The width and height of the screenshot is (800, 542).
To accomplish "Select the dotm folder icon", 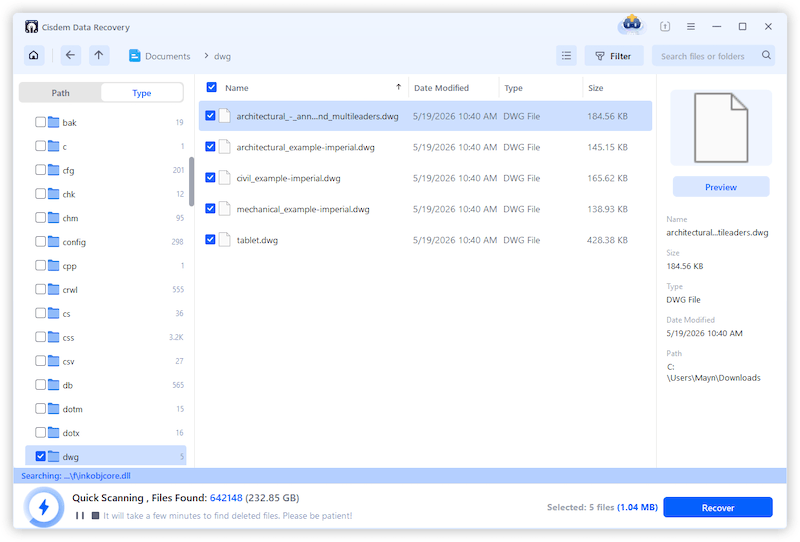I will coord(54,409).
